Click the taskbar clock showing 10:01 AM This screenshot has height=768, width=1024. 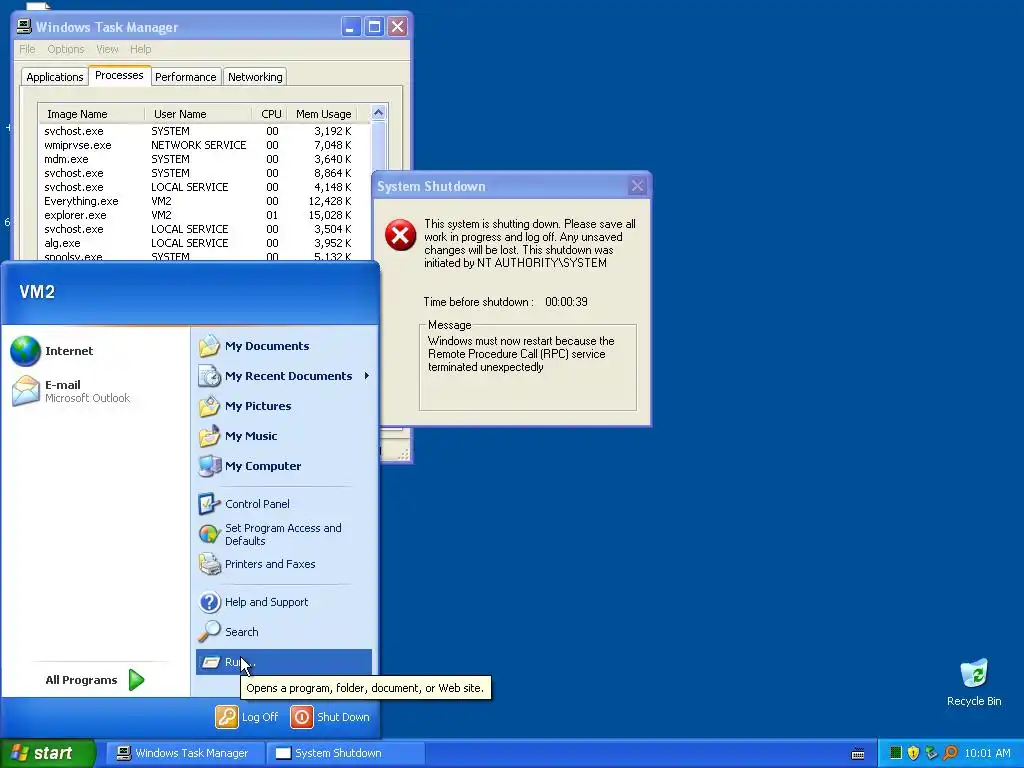(987, 753)
